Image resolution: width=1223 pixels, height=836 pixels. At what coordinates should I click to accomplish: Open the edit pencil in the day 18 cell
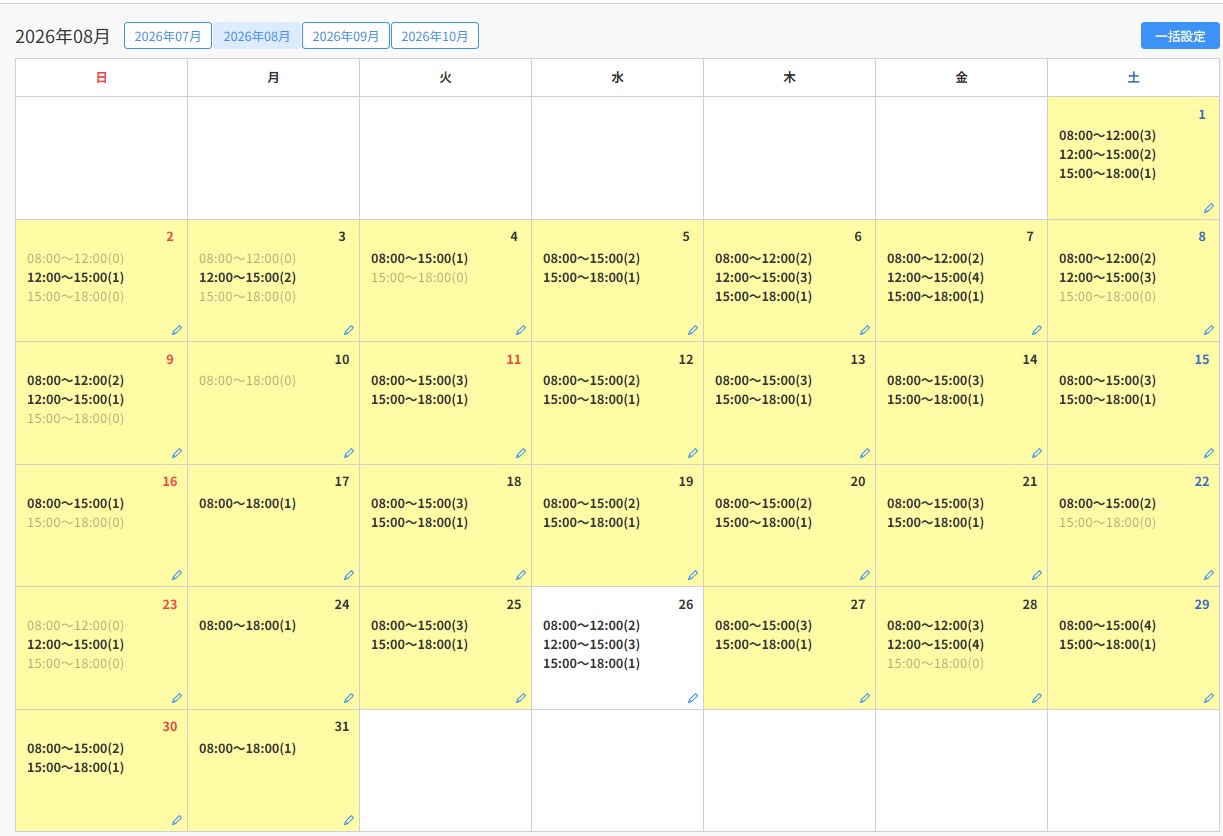[520, 575]
